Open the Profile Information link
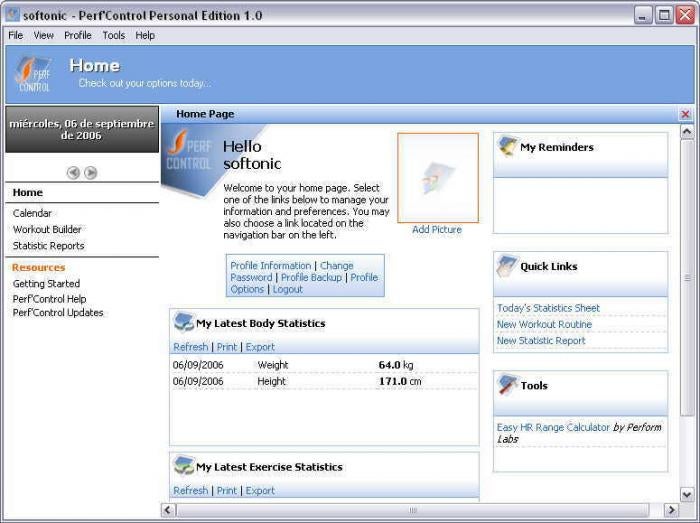The height and width of the screenshot is (523, 700). 271,266
